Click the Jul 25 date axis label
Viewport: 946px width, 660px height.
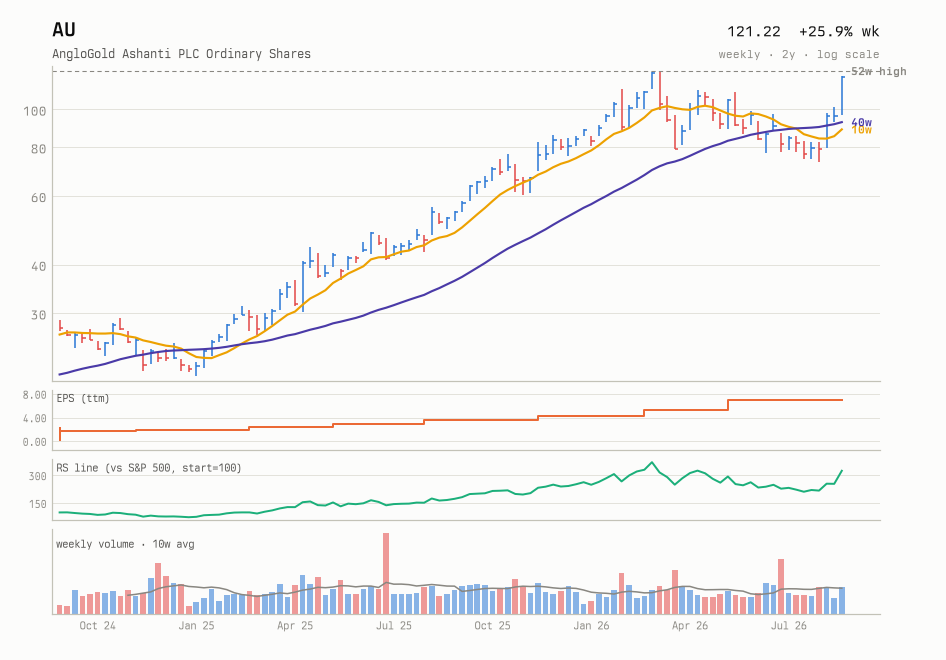pos(394,626)
